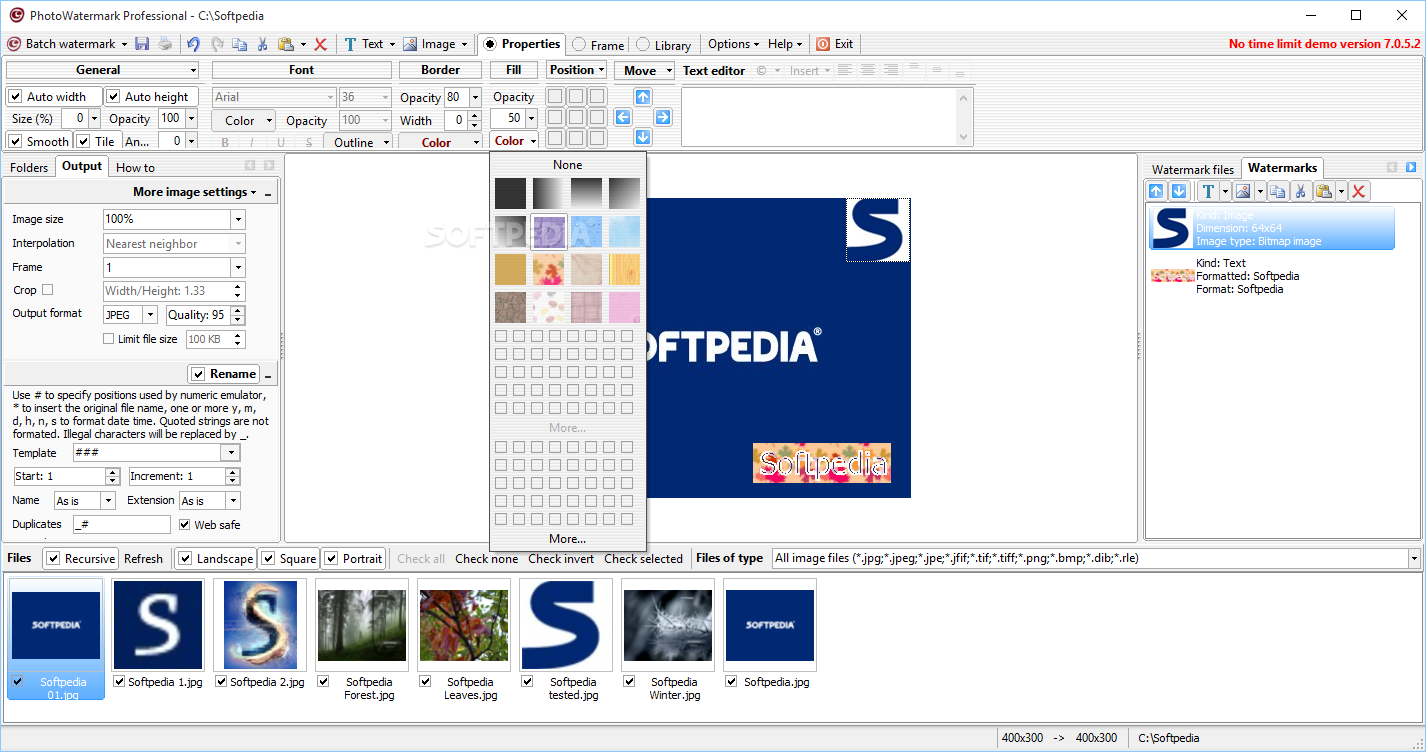The image size is (1426, 752).
Task: Click the Save icon in main toolbar
Action: coord(142,44)
